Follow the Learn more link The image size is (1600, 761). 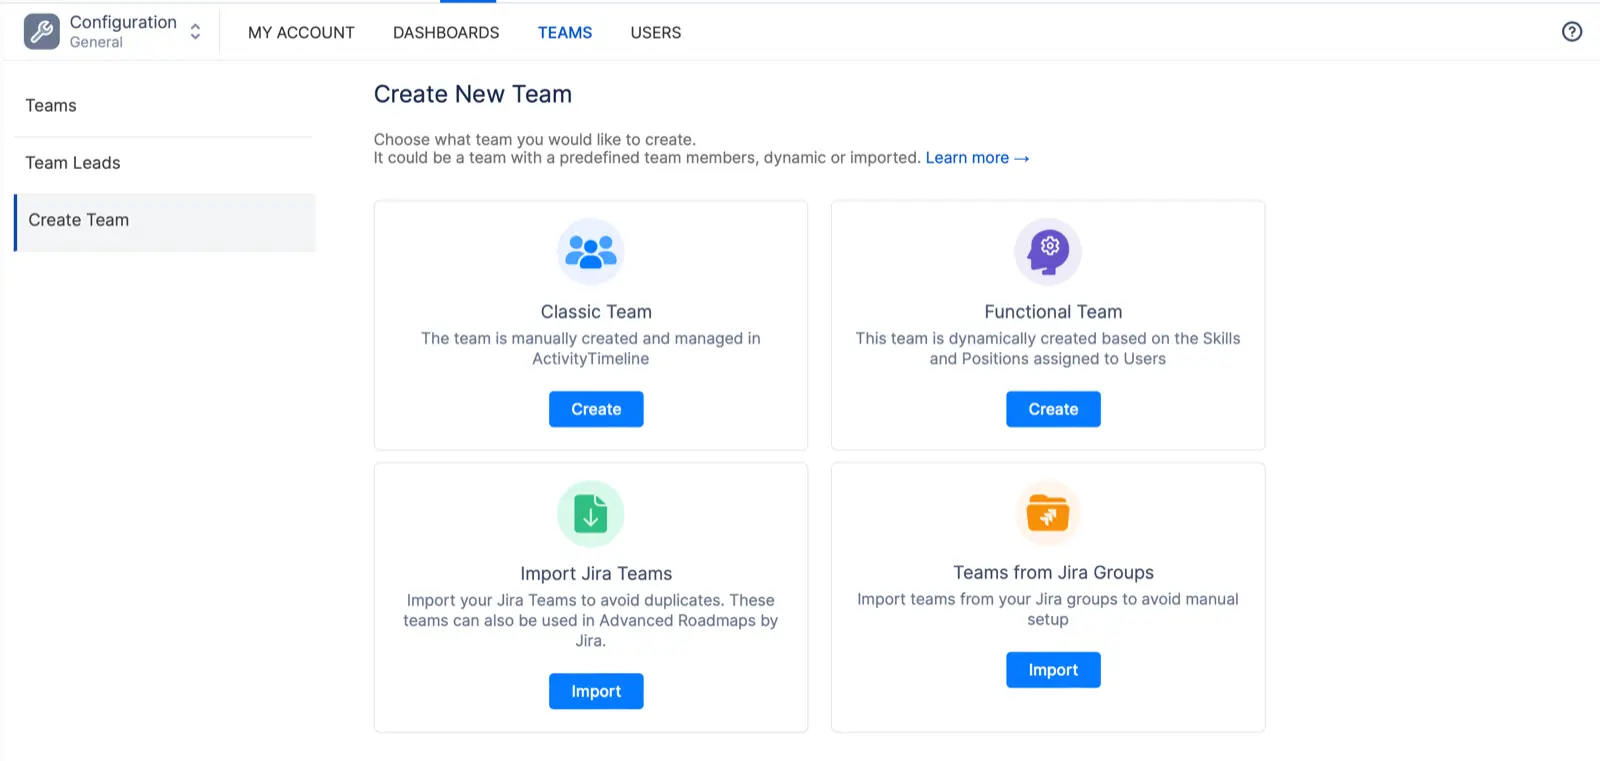(x=976, y=158)
